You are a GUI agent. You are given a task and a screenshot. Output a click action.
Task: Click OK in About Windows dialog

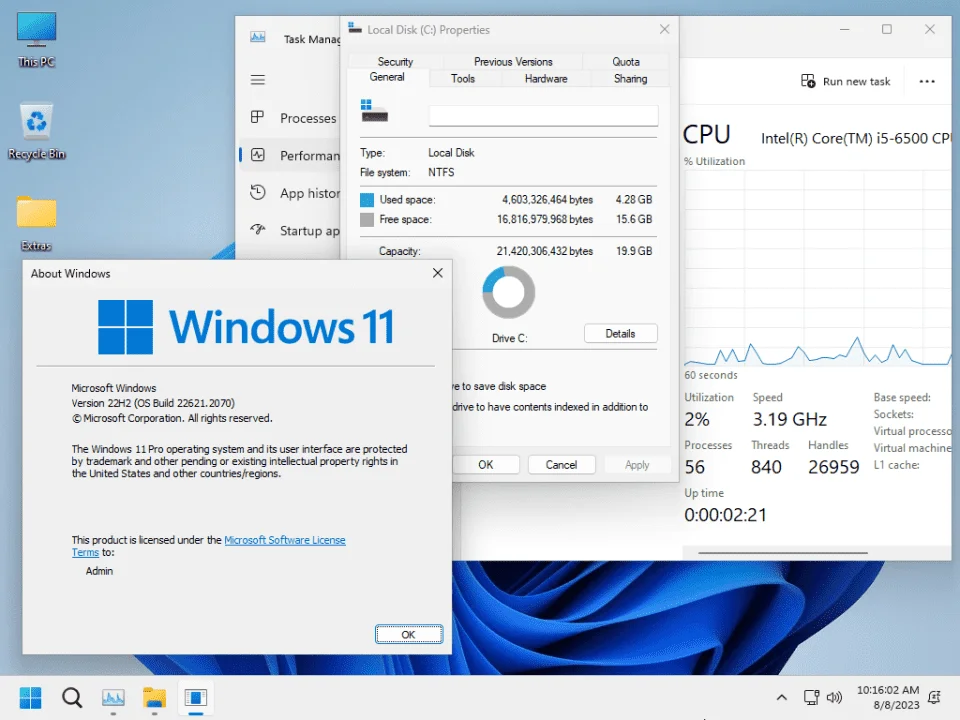(x=408, y=634)
